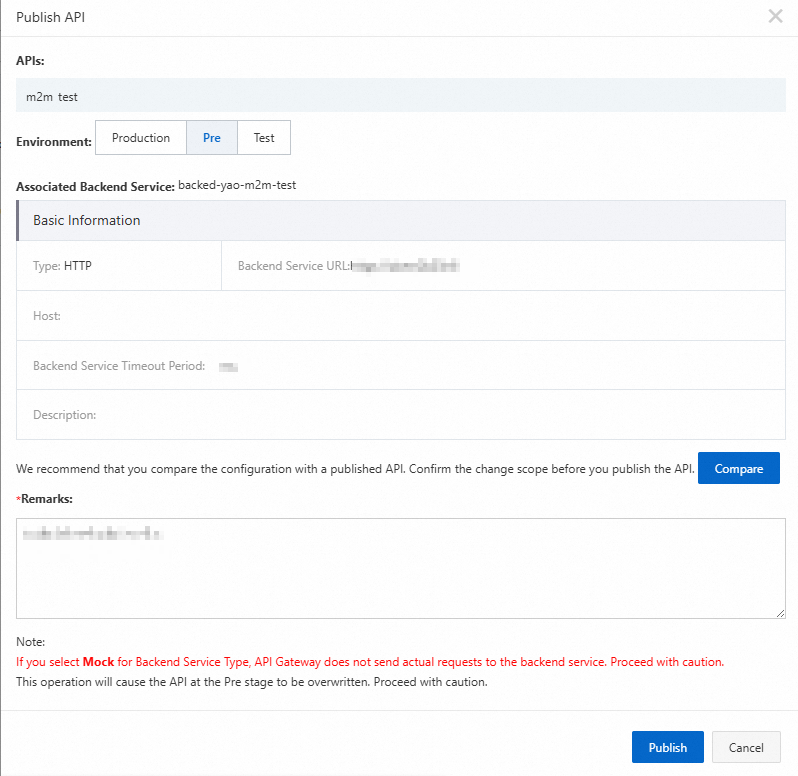This screenshot has height=776, width=798.
Task: Click the Type: HTTP cell
Action: 63,266
